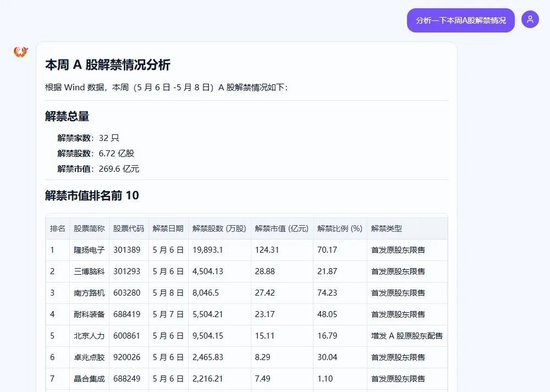Select the 解禁总量 section heading
550x392 pixels.
67,116
